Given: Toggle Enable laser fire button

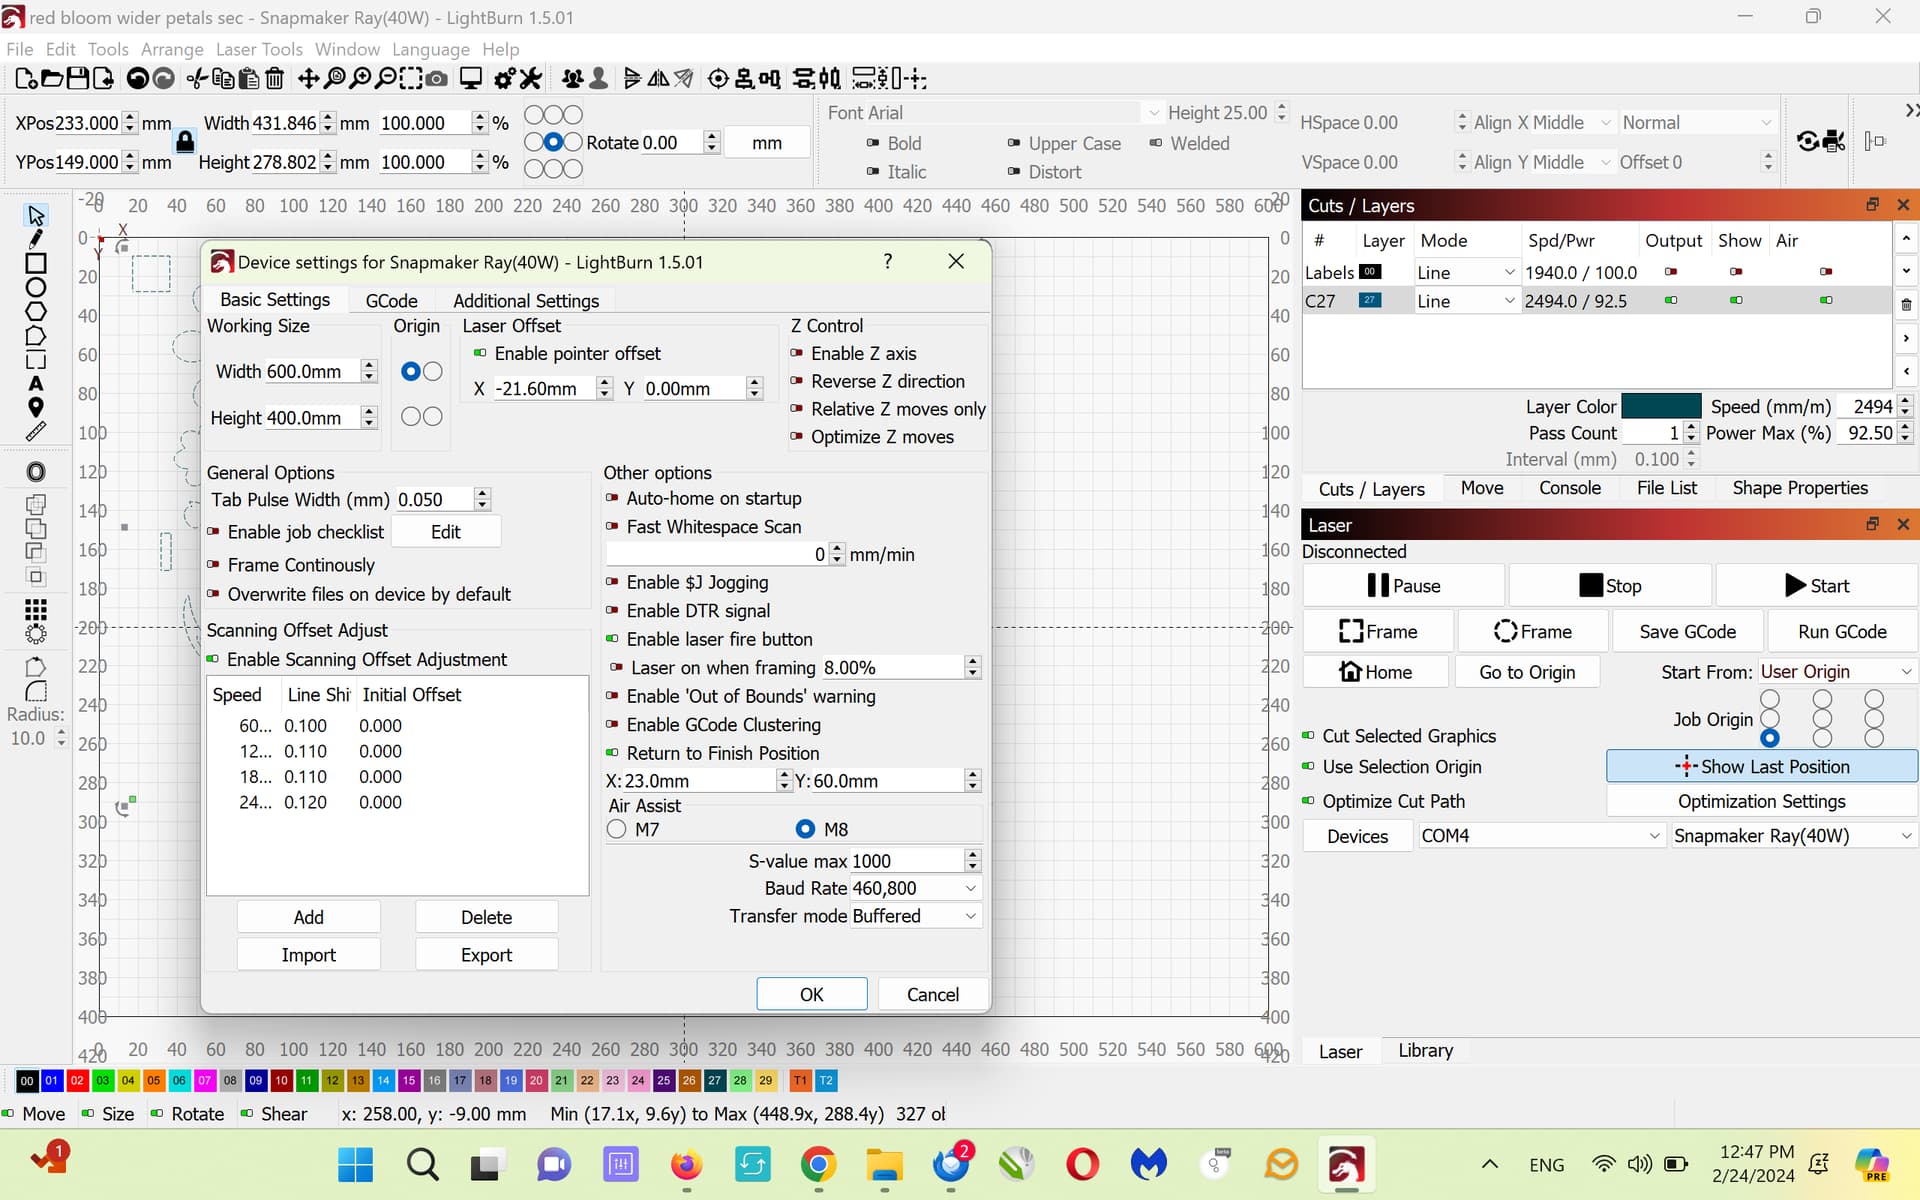Looking at the screenshot, I should tap(710, 640).
